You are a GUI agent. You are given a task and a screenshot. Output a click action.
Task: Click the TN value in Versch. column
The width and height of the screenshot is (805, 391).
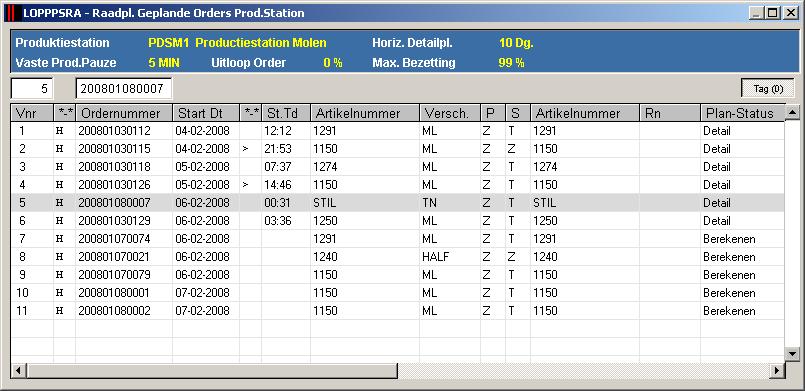[429, 203]
